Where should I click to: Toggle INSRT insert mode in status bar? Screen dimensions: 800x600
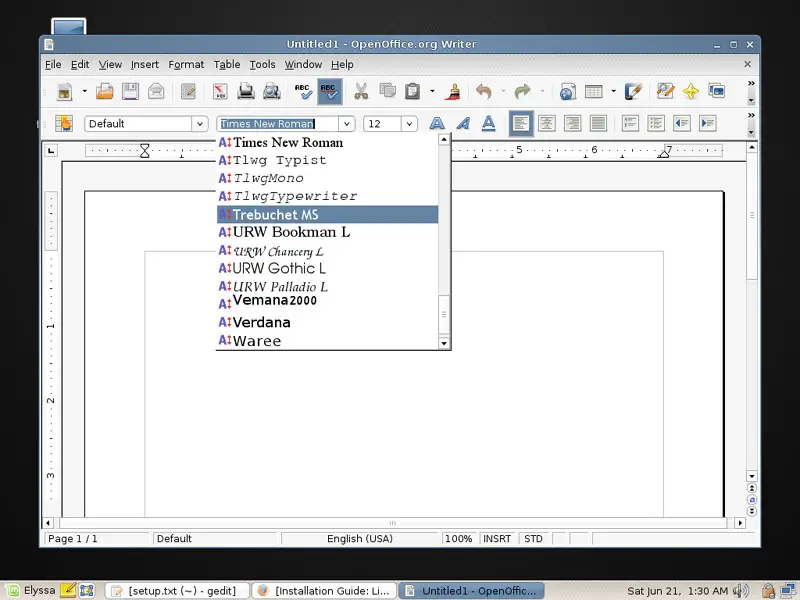(497, 539)
